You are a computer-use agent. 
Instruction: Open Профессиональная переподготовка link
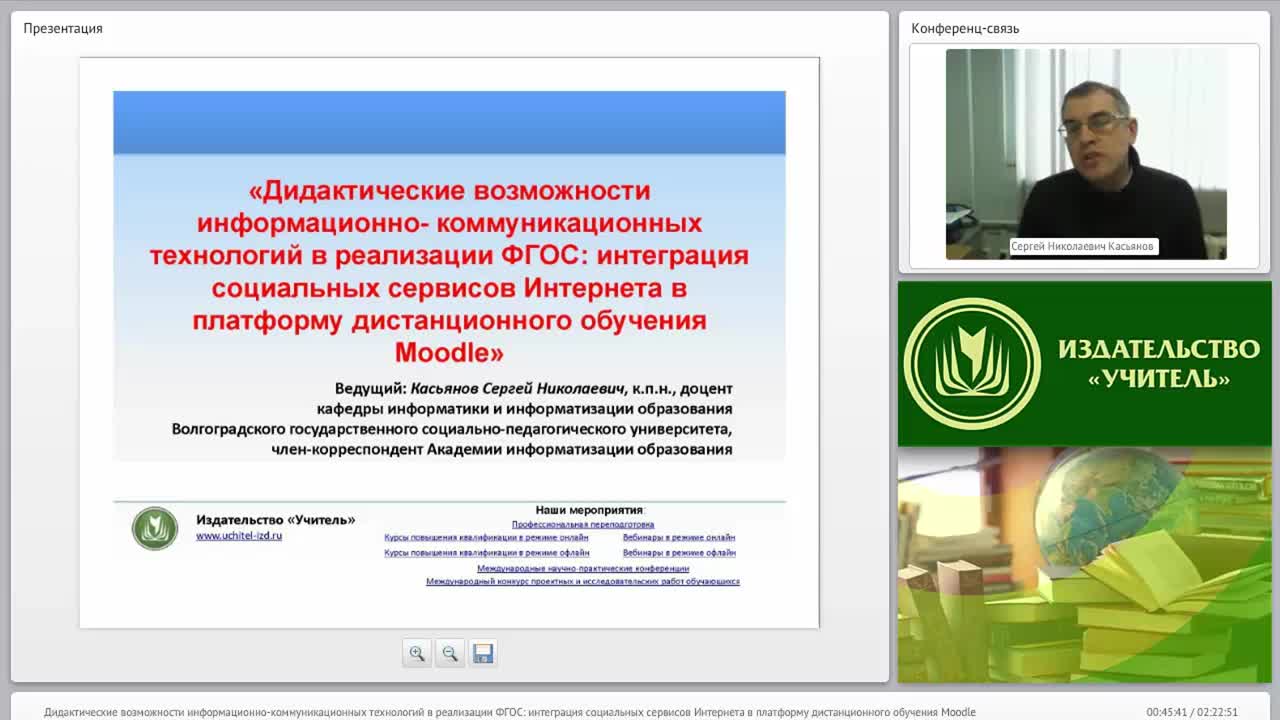point(583,524)
